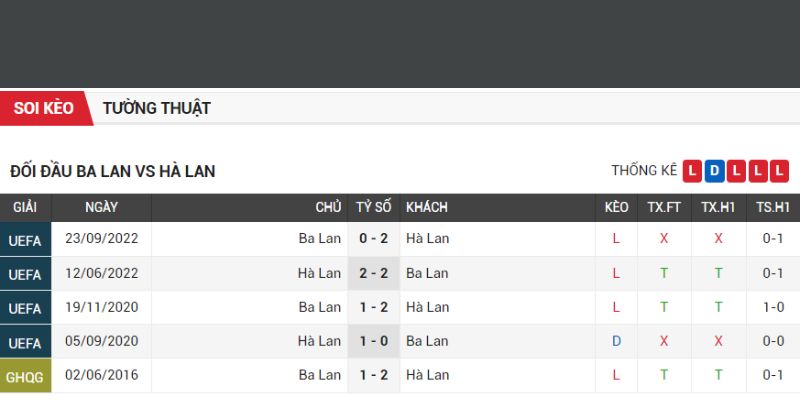This screenshot has height=400, width=800.
Task: Click the blue D result in KÈO column
Action: [617, 341]
